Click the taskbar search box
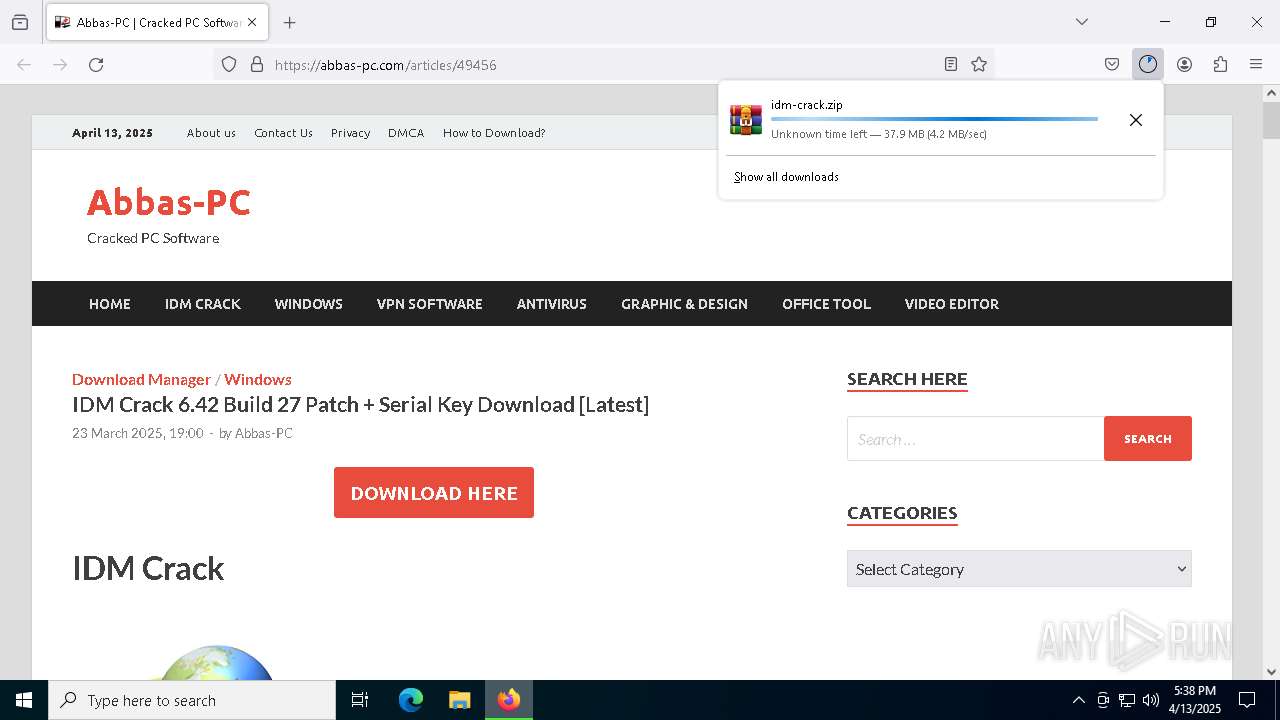The height and width of the screenshot is (720, 1280). [192, 700]
